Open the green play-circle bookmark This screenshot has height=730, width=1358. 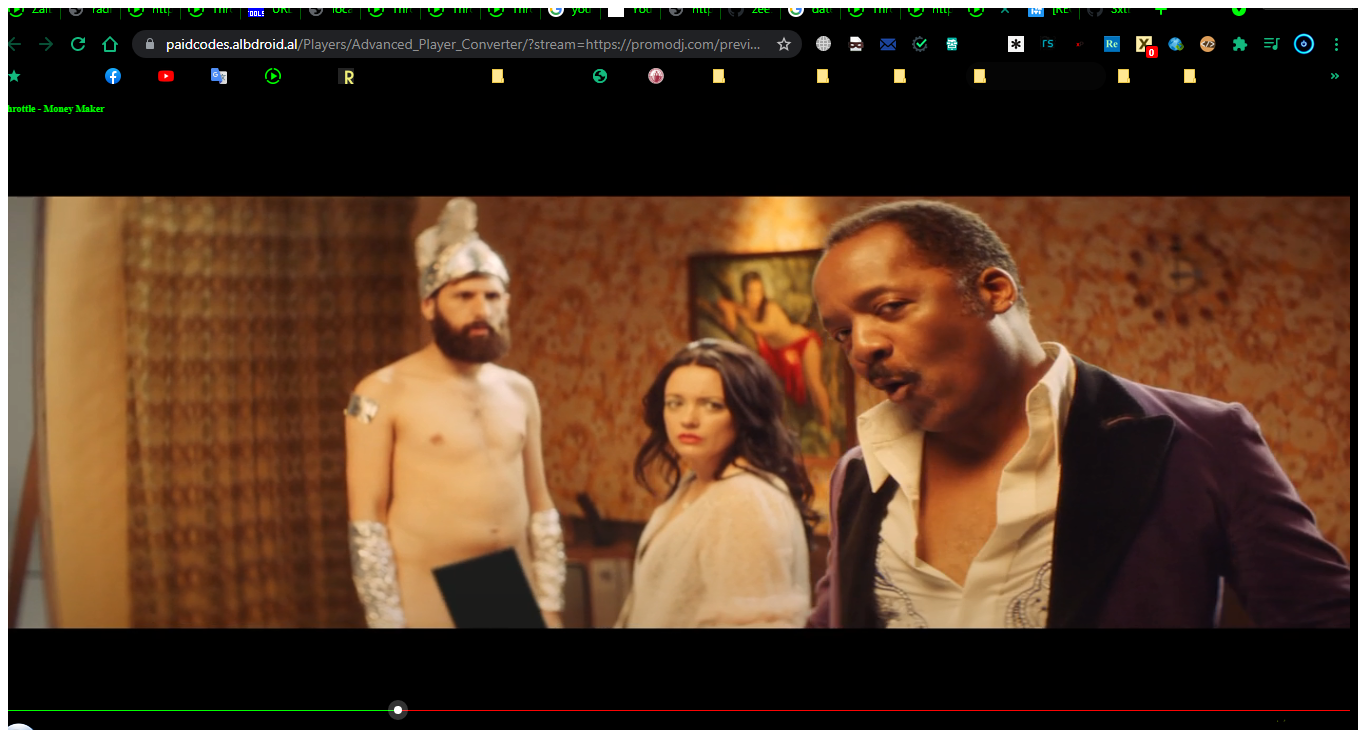(x=273, y=76)
